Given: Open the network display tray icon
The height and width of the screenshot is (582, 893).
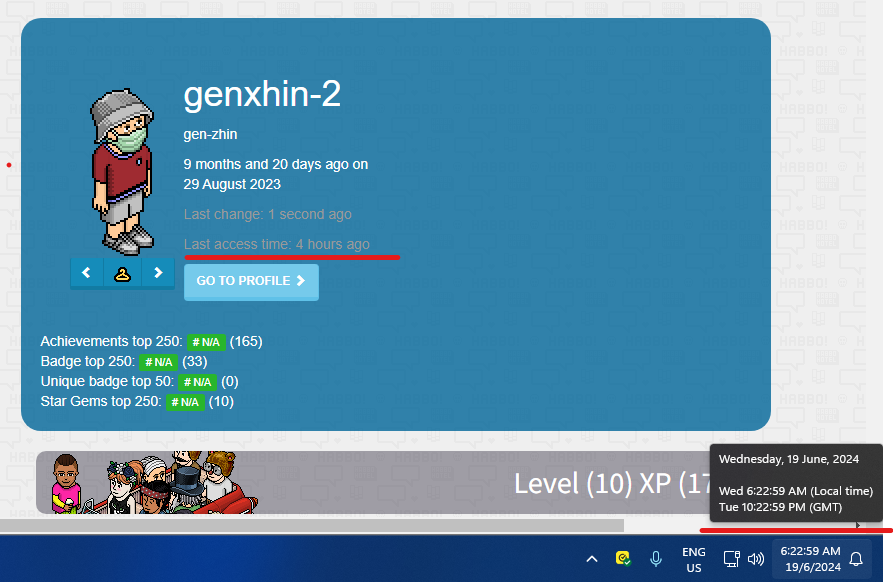Looking at the screenshot, I should (731, 559).
